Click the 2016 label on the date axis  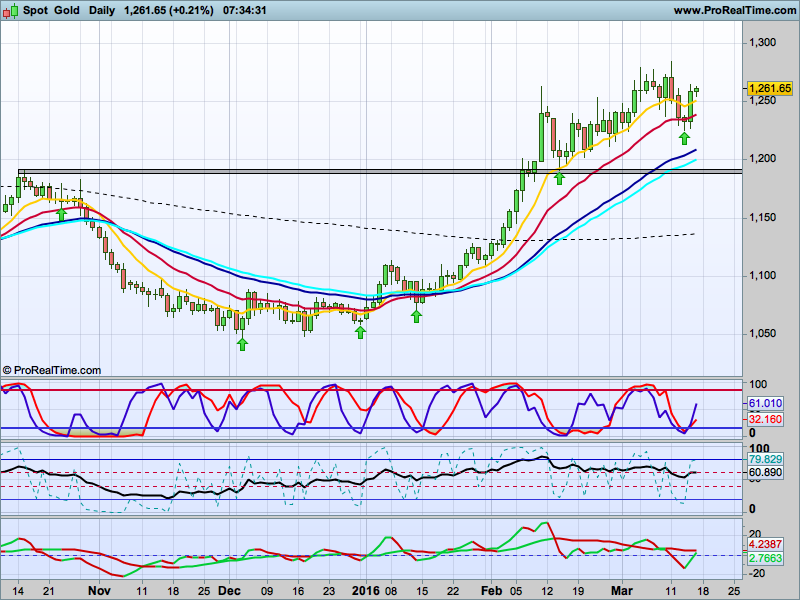[x=366, y=591]
